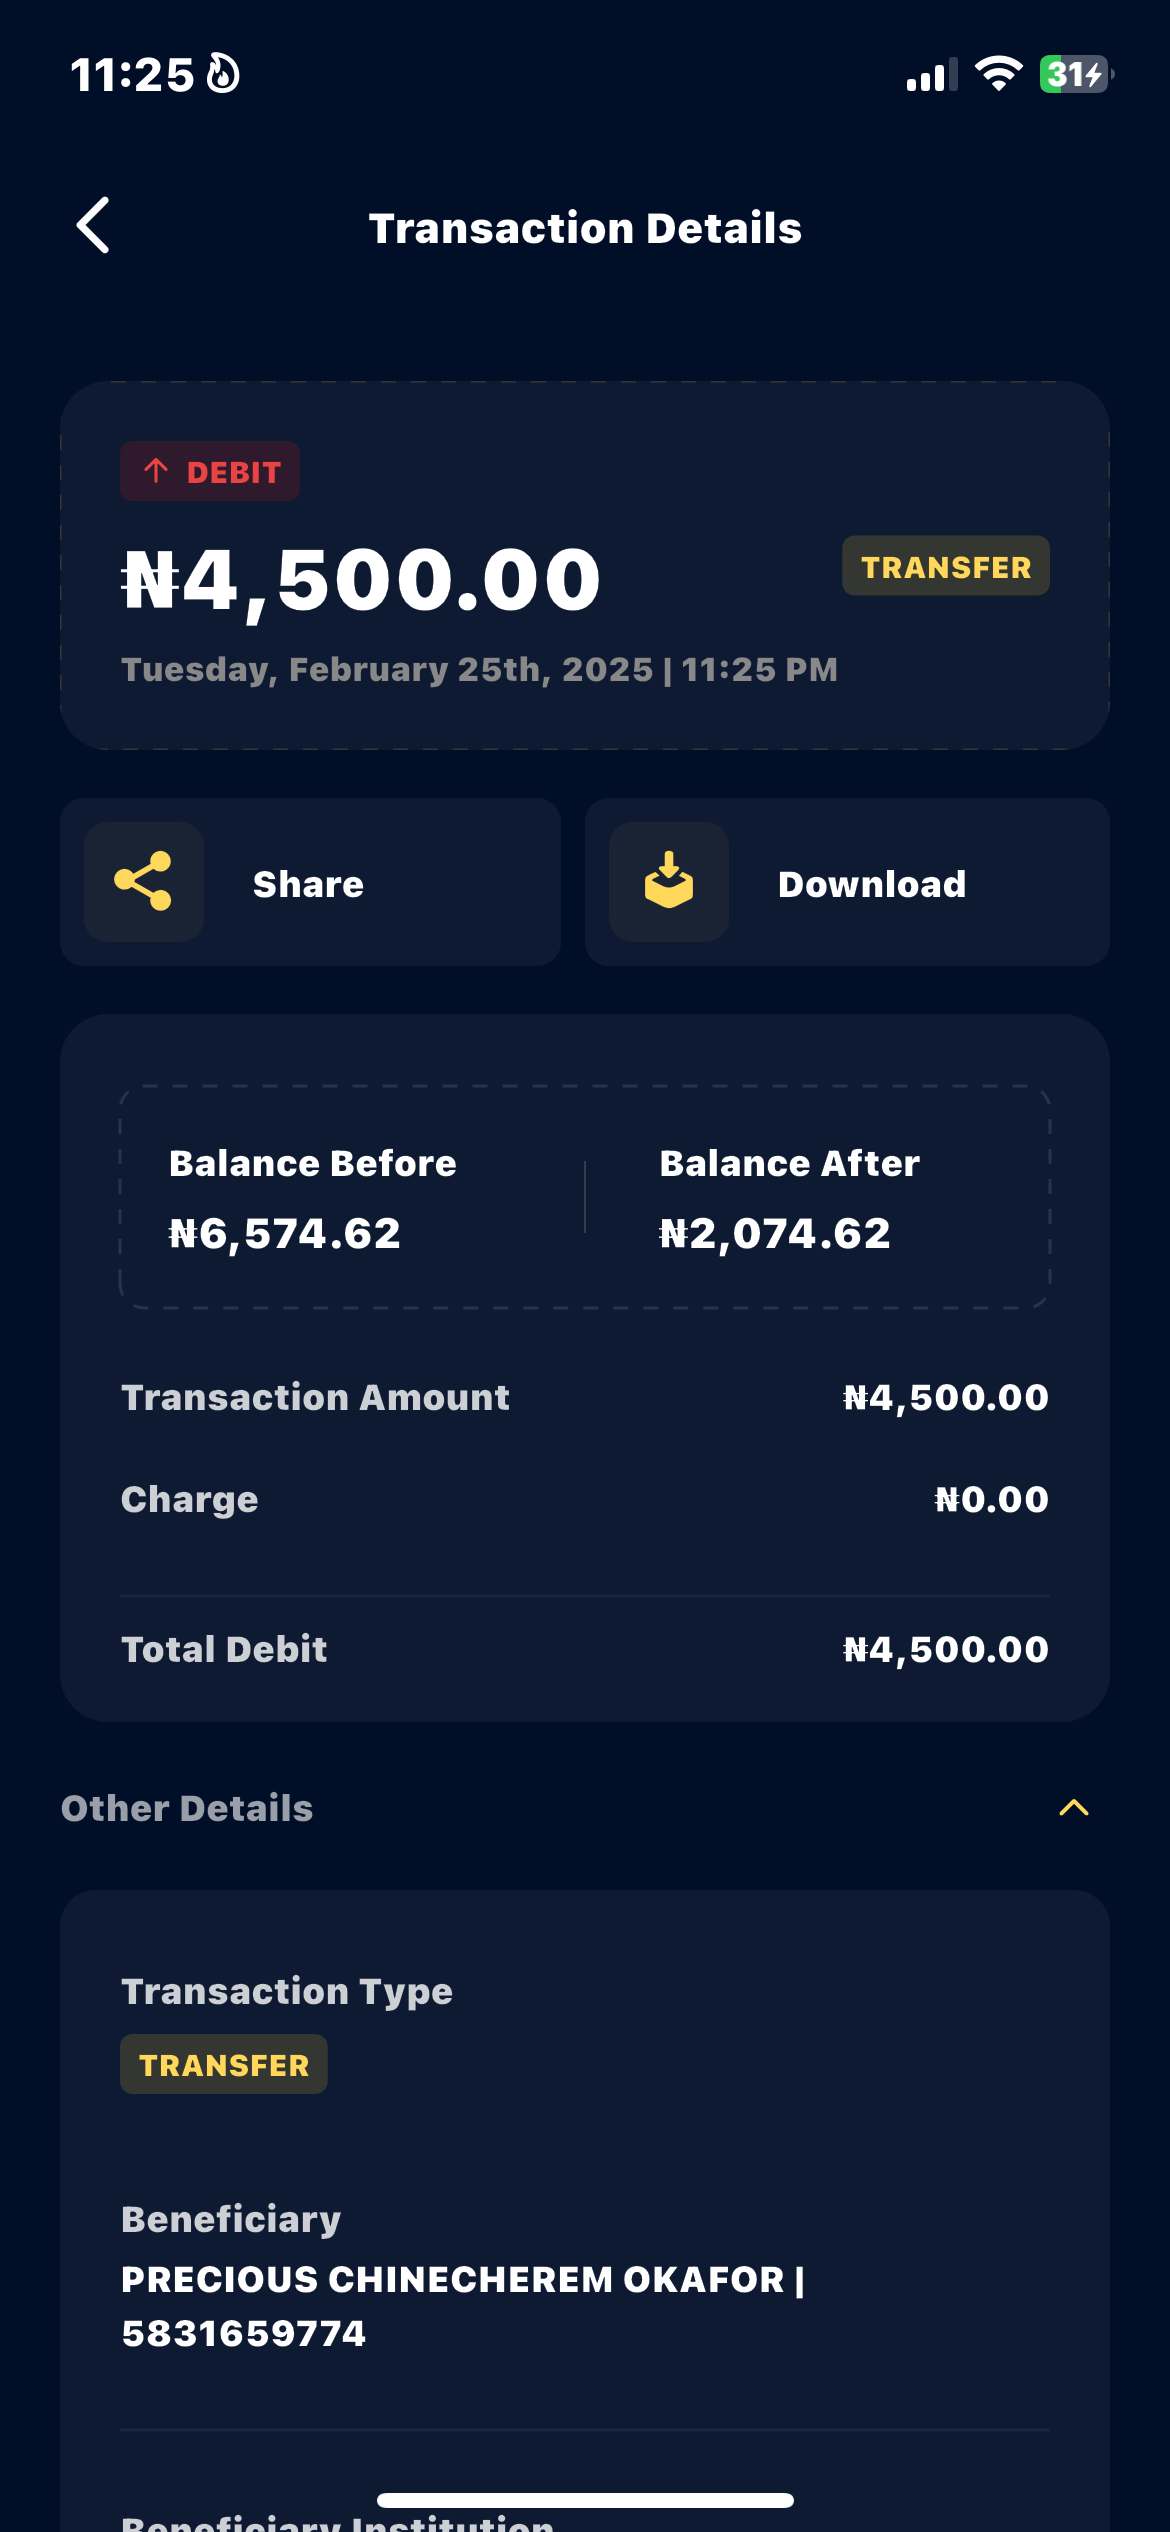1170x2532 pixels.
Task: Tap the ₦4,500.00 headline amount
Action: [x=361, y=580]
